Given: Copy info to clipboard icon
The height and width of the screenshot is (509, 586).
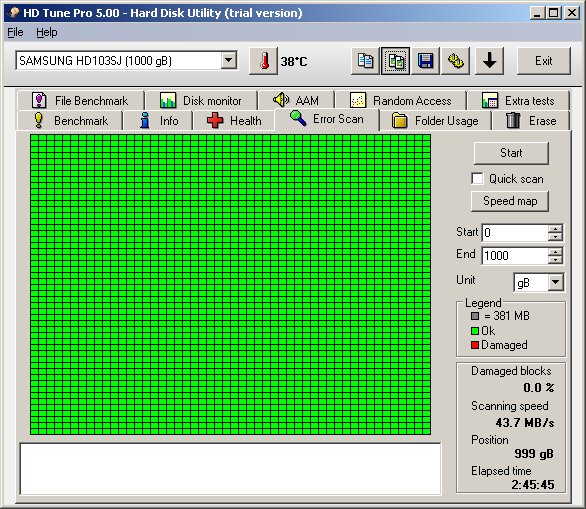Looking at the screenshot, I should tap(365, 61).
